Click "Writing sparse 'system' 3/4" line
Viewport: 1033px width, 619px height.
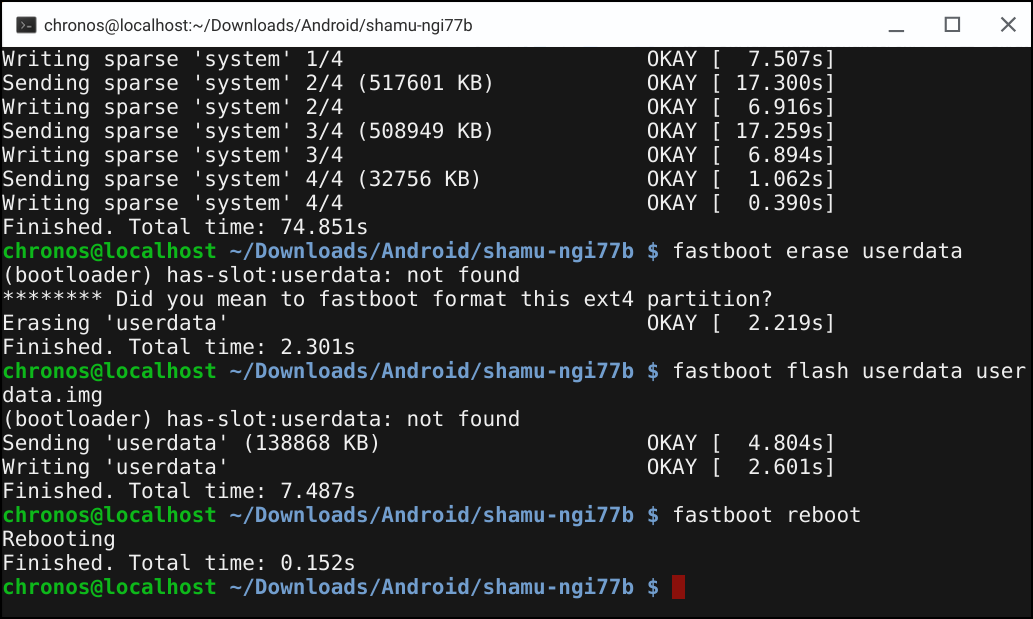point(173,155)
